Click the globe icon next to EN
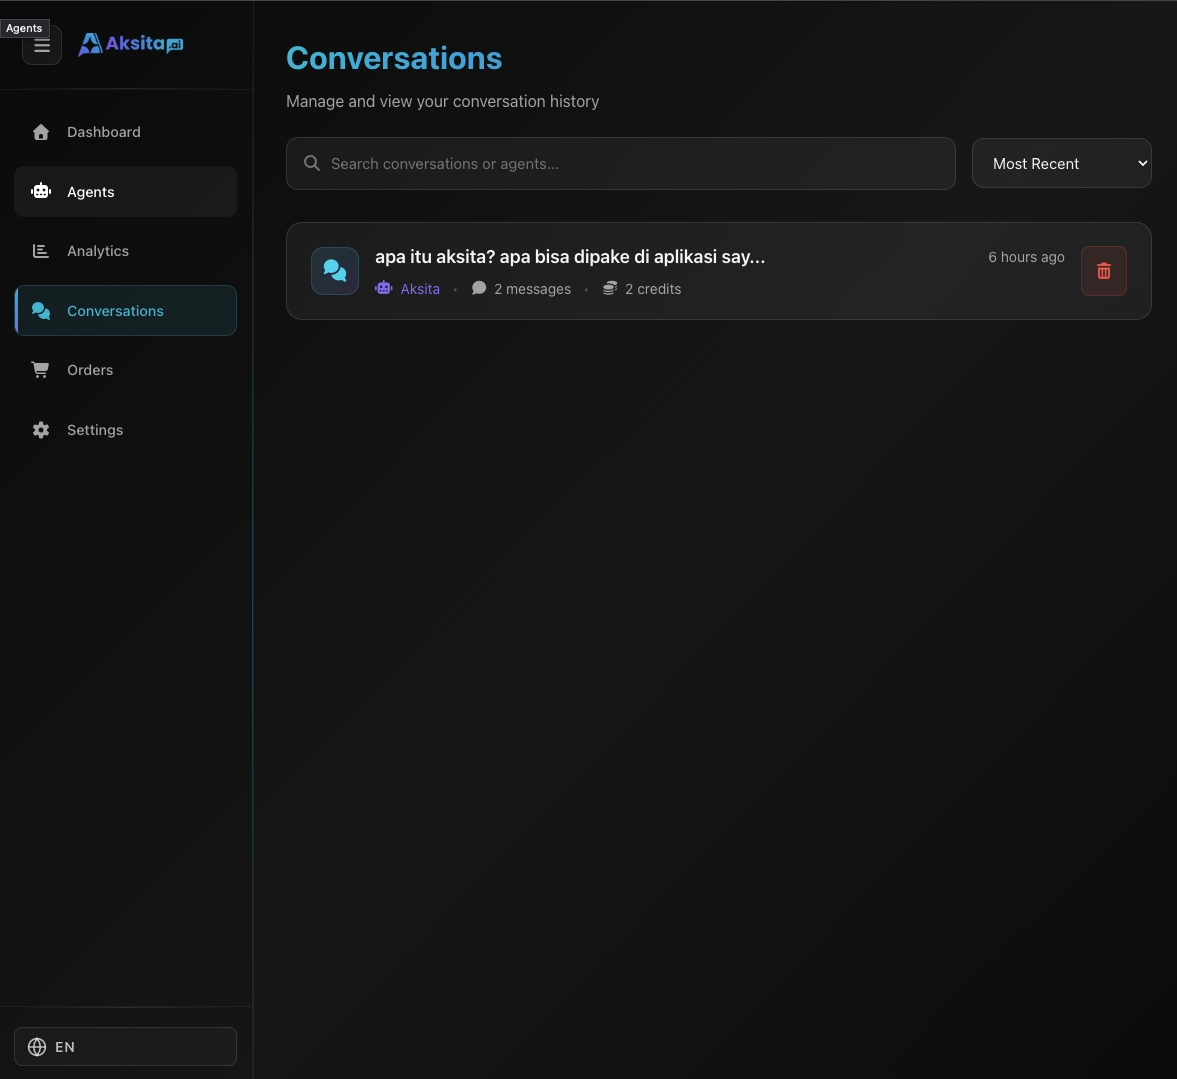This screenshot has width=1177, height=1079. (37, 1046)
